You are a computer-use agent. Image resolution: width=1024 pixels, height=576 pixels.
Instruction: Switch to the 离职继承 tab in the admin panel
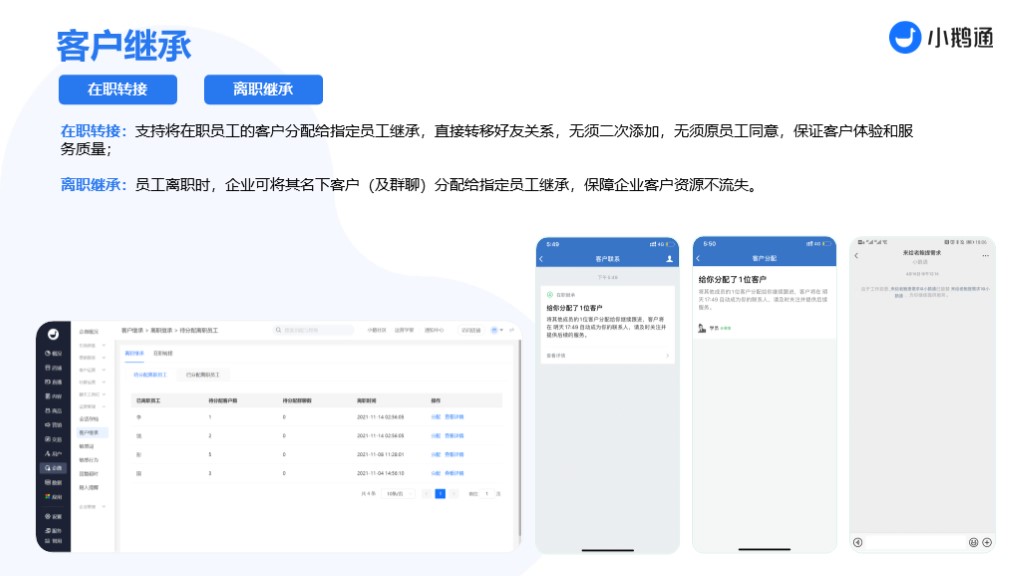(x=134, y=353)
